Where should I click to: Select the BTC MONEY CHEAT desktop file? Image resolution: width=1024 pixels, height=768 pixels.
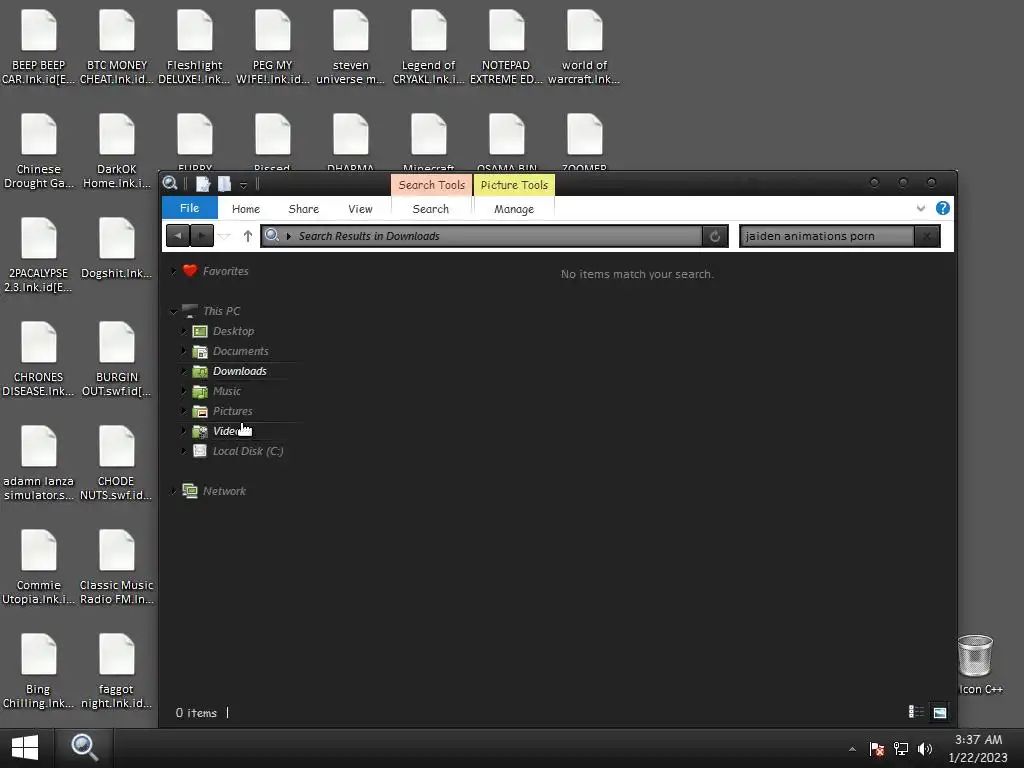[117, 47]
